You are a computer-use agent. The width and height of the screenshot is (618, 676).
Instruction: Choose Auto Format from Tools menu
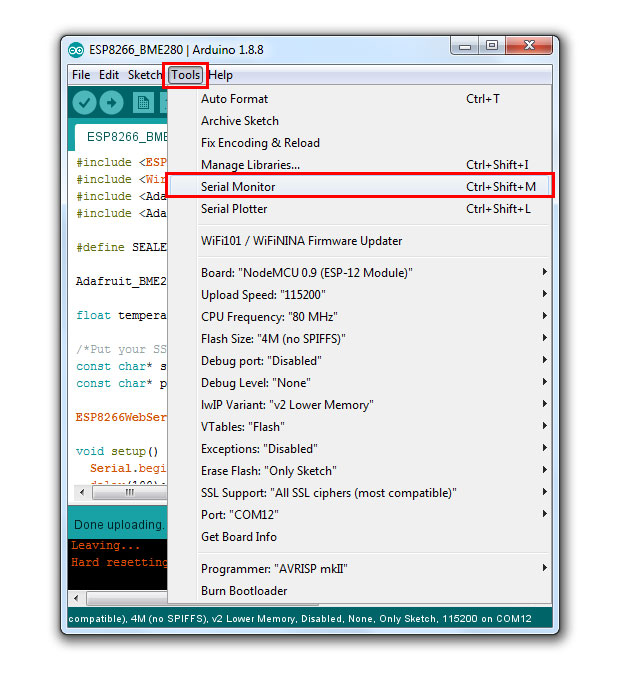click(x=359, y=99)
